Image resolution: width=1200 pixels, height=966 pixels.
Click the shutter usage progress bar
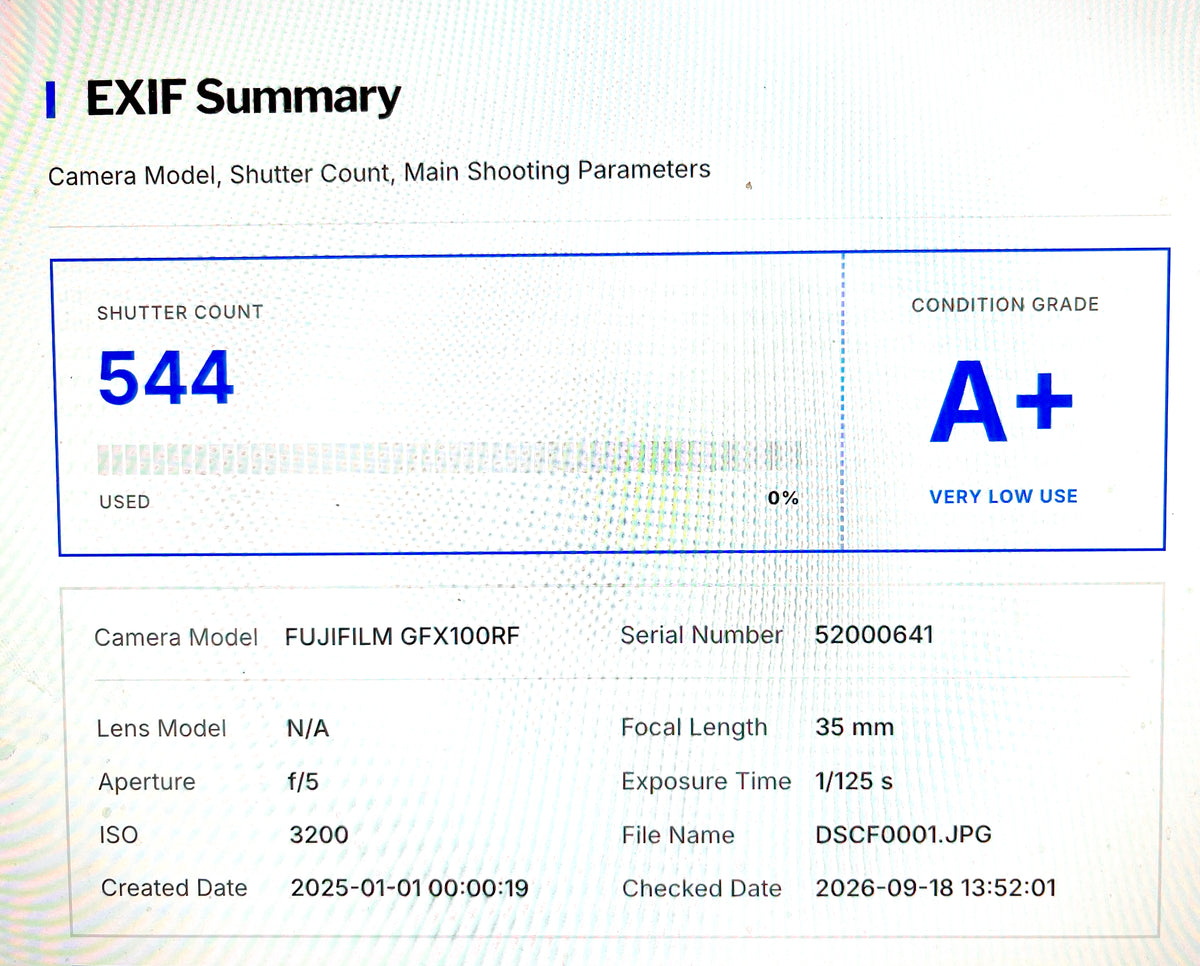[448, 458]
